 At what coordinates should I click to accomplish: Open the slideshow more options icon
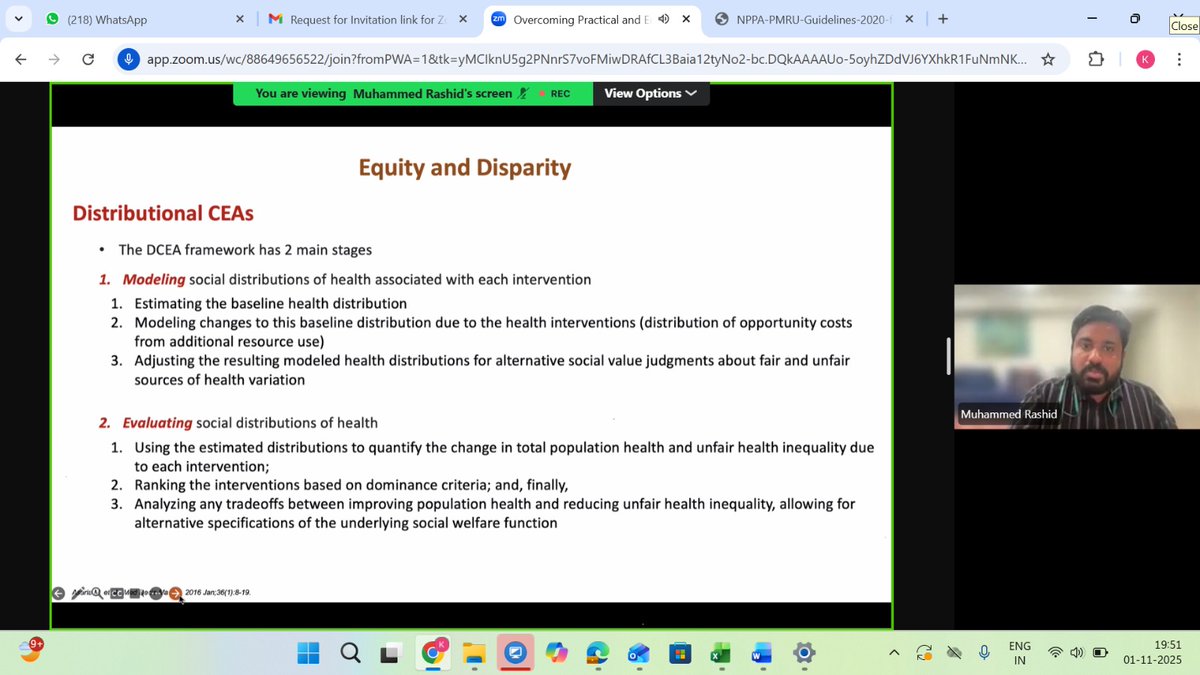(156, 593)
